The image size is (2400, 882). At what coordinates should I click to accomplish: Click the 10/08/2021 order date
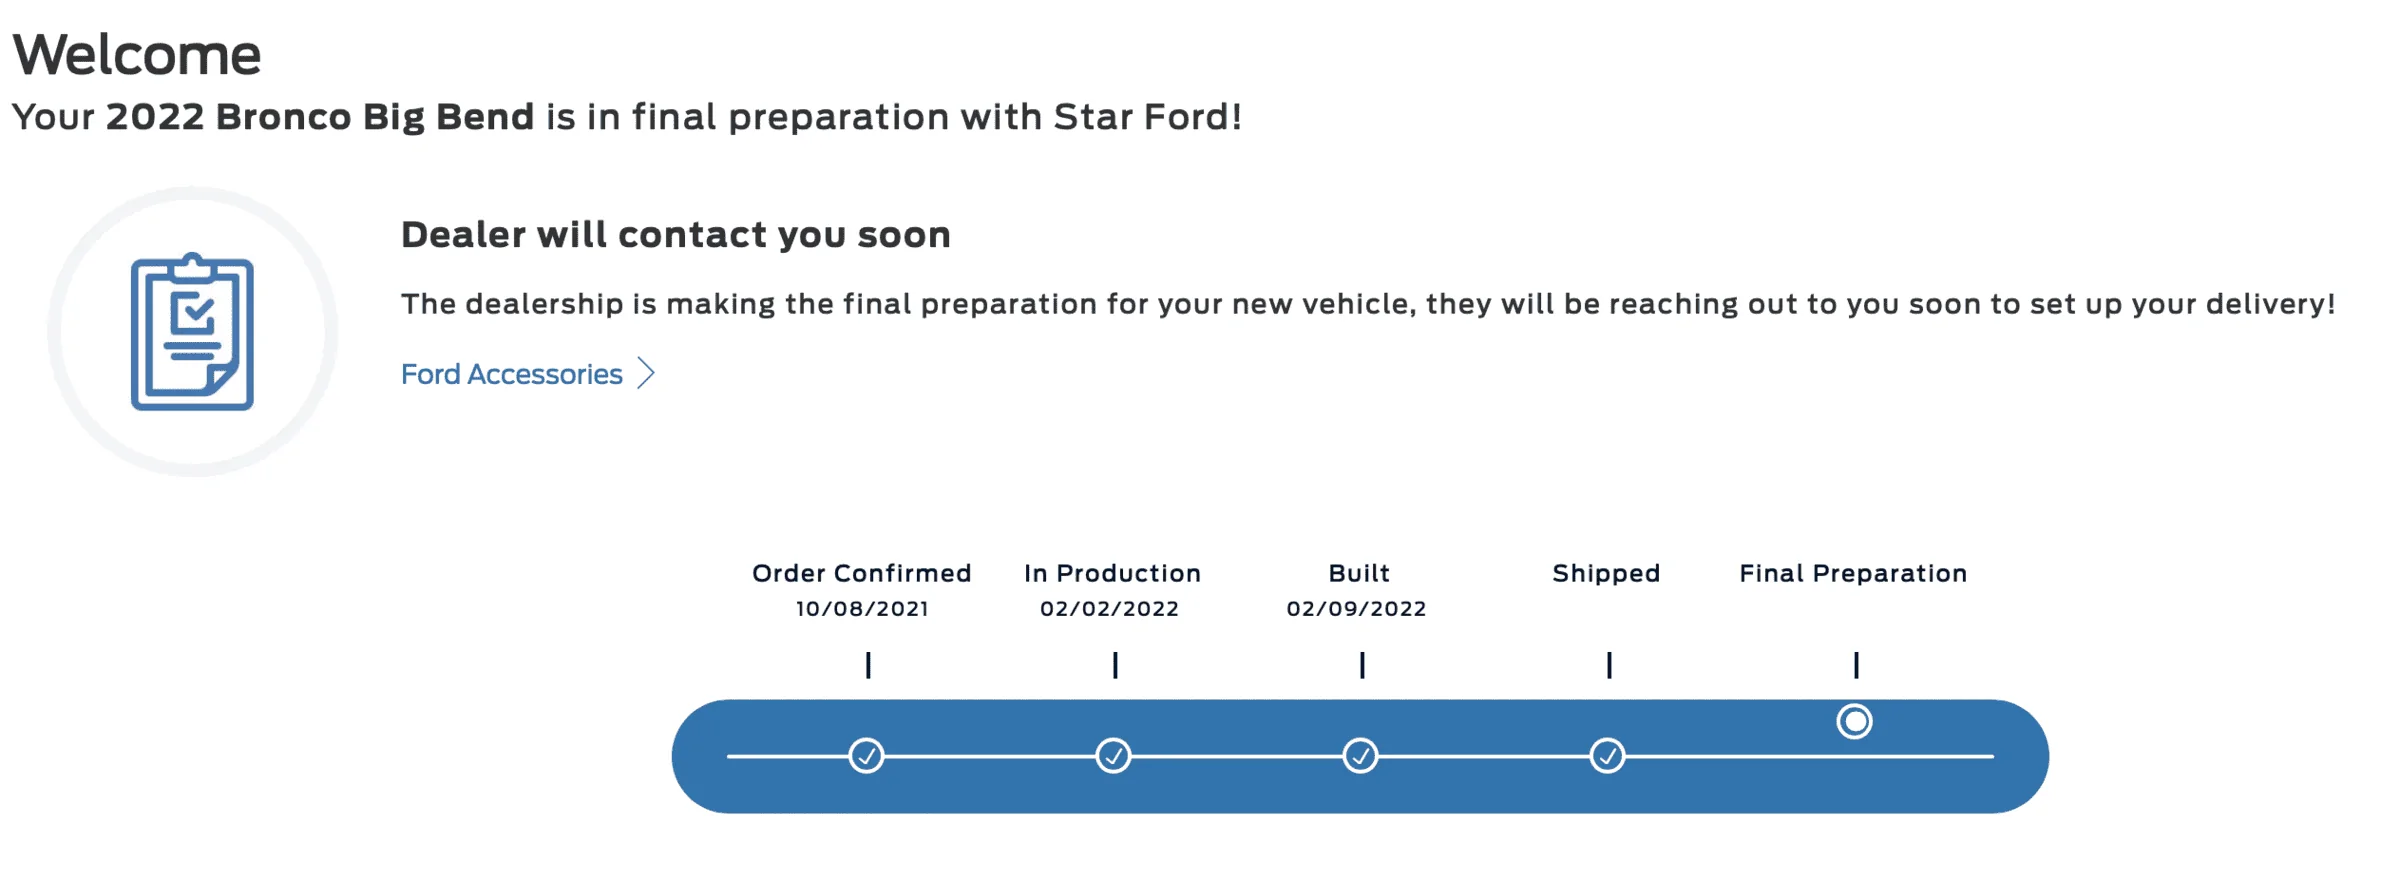coord(862,609)
